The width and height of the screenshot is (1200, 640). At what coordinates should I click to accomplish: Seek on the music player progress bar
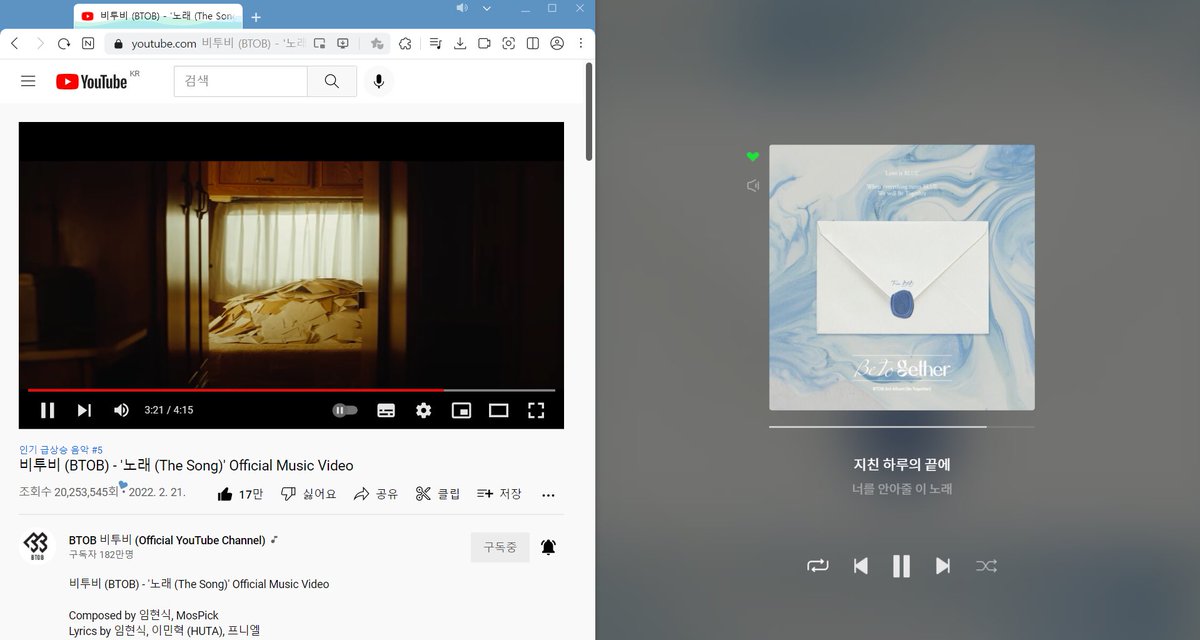click(902, 427)
